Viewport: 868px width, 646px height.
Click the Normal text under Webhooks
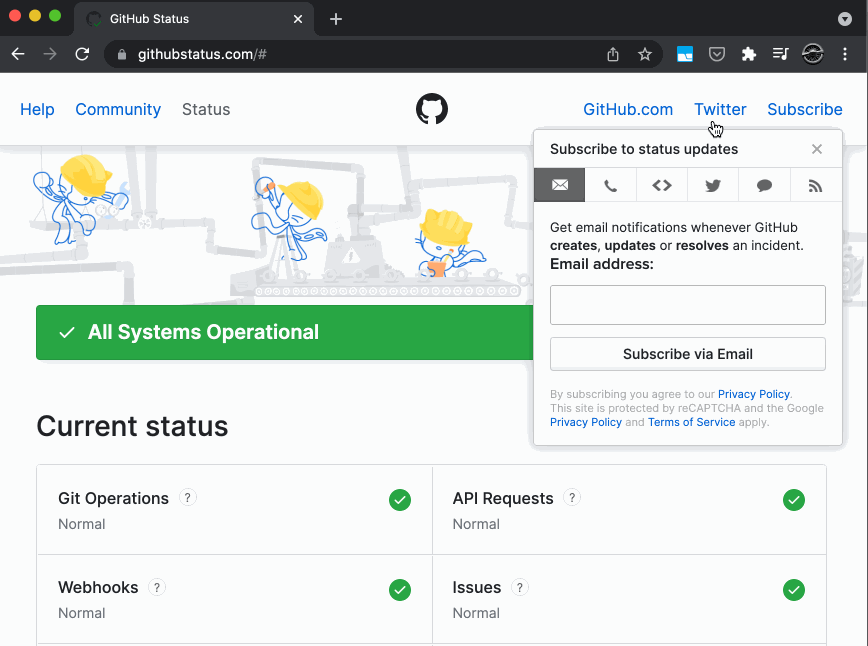click(82, 613)
